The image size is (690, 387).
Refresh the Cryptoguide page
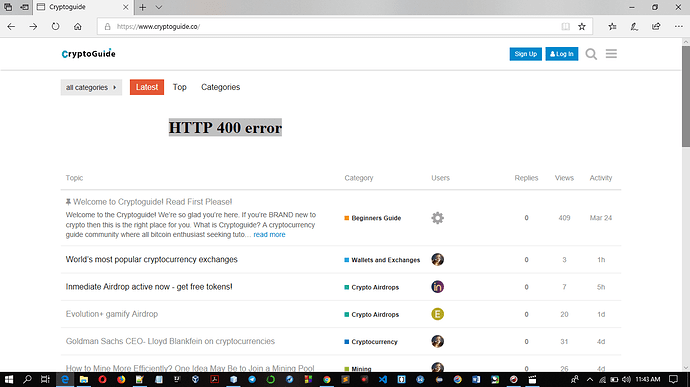[55, 26]
